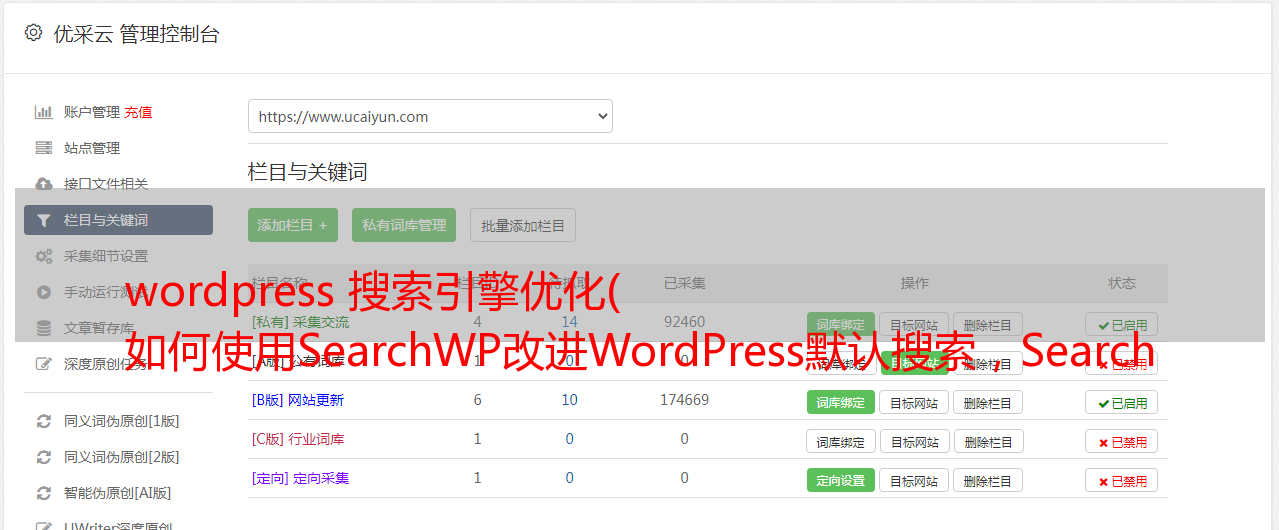This screenshot has height=530, width=1279.
Task: Click 删除栏目 in the 定向采集 row
Action: tap(988, 480)
